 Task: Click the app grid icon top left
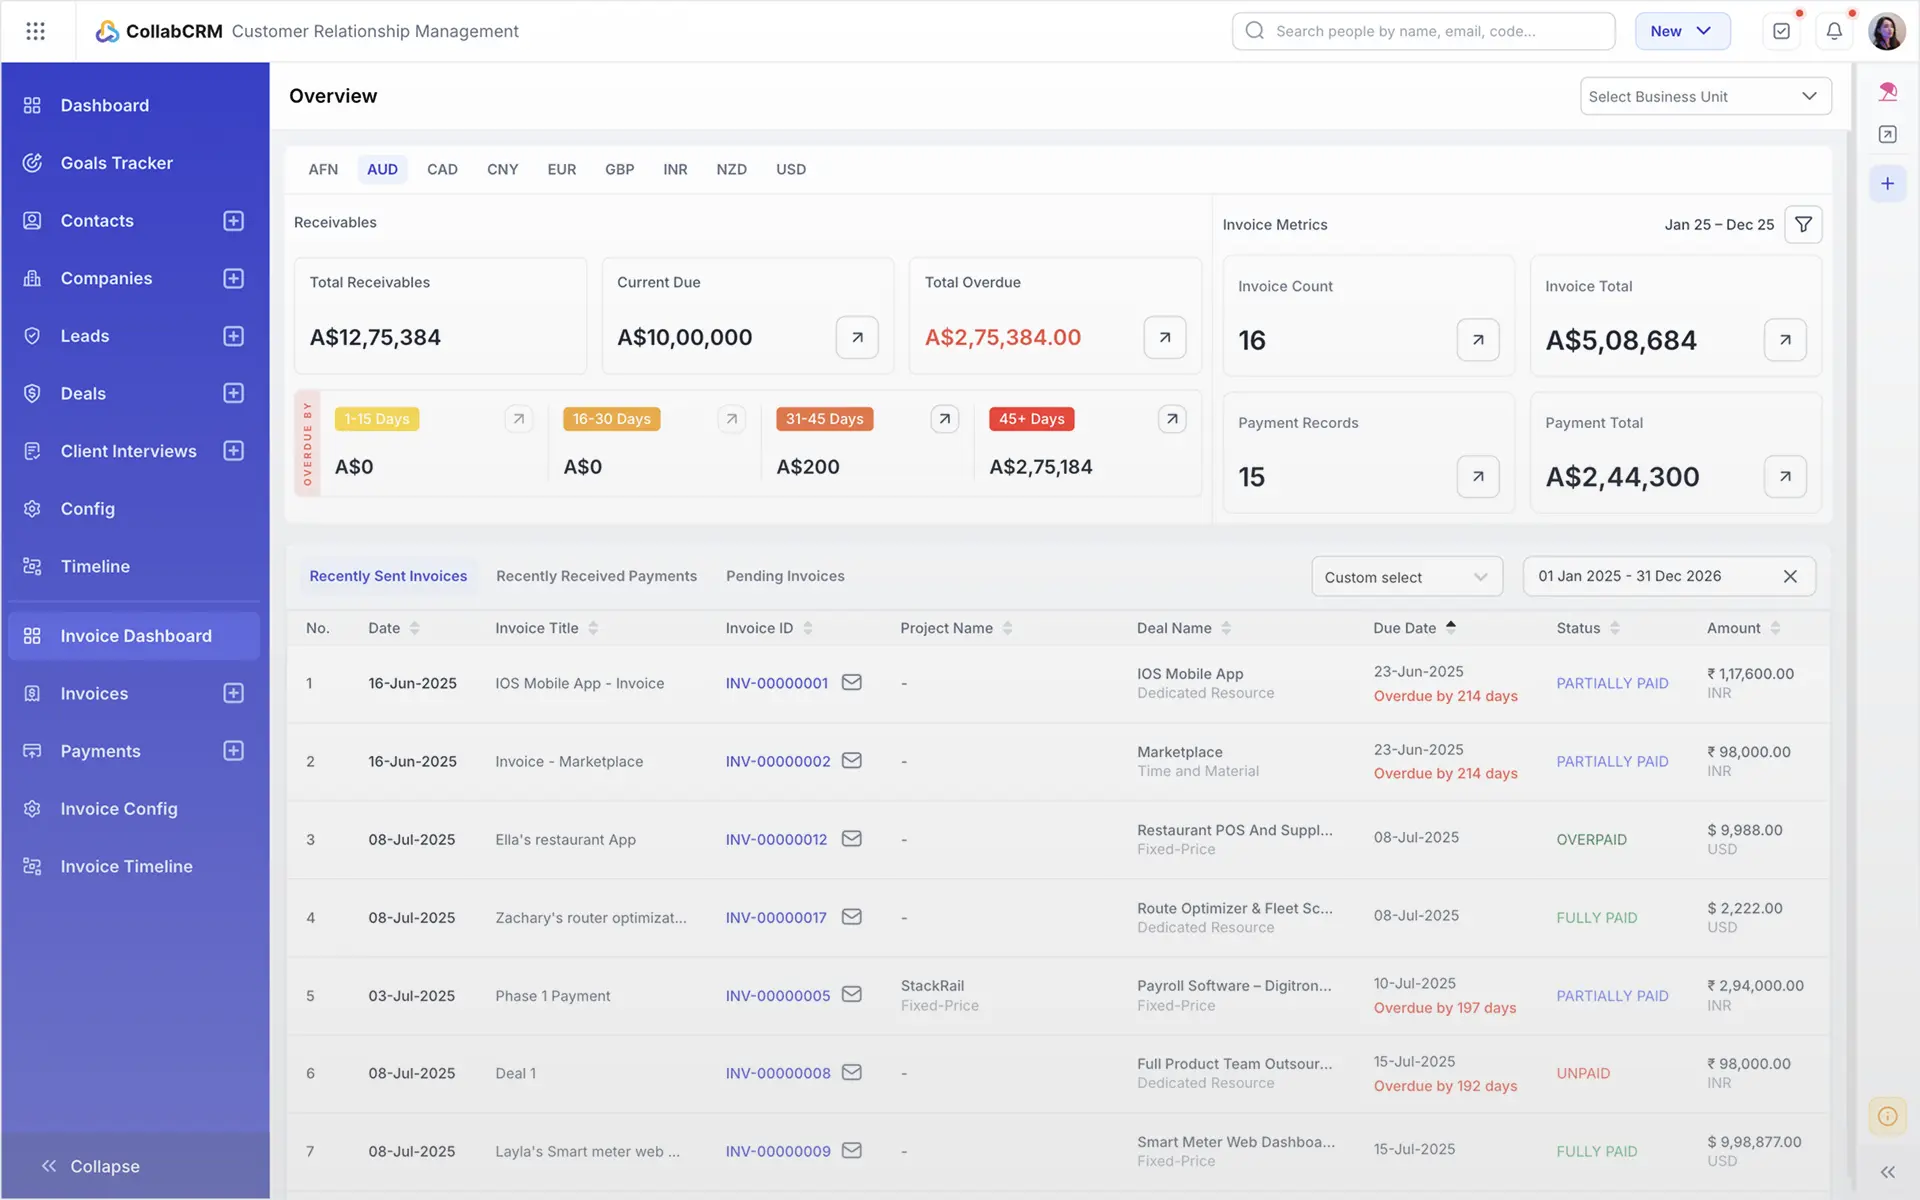36,31
